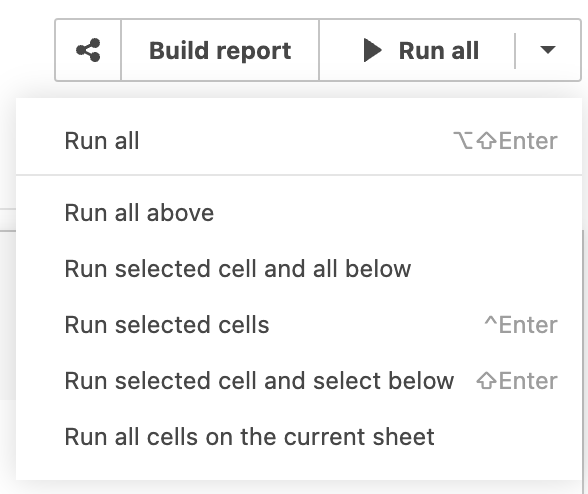This screenshot has height=494, width=588.
Task: Click the separator line under Run all entry
Action: coord(299,175)
